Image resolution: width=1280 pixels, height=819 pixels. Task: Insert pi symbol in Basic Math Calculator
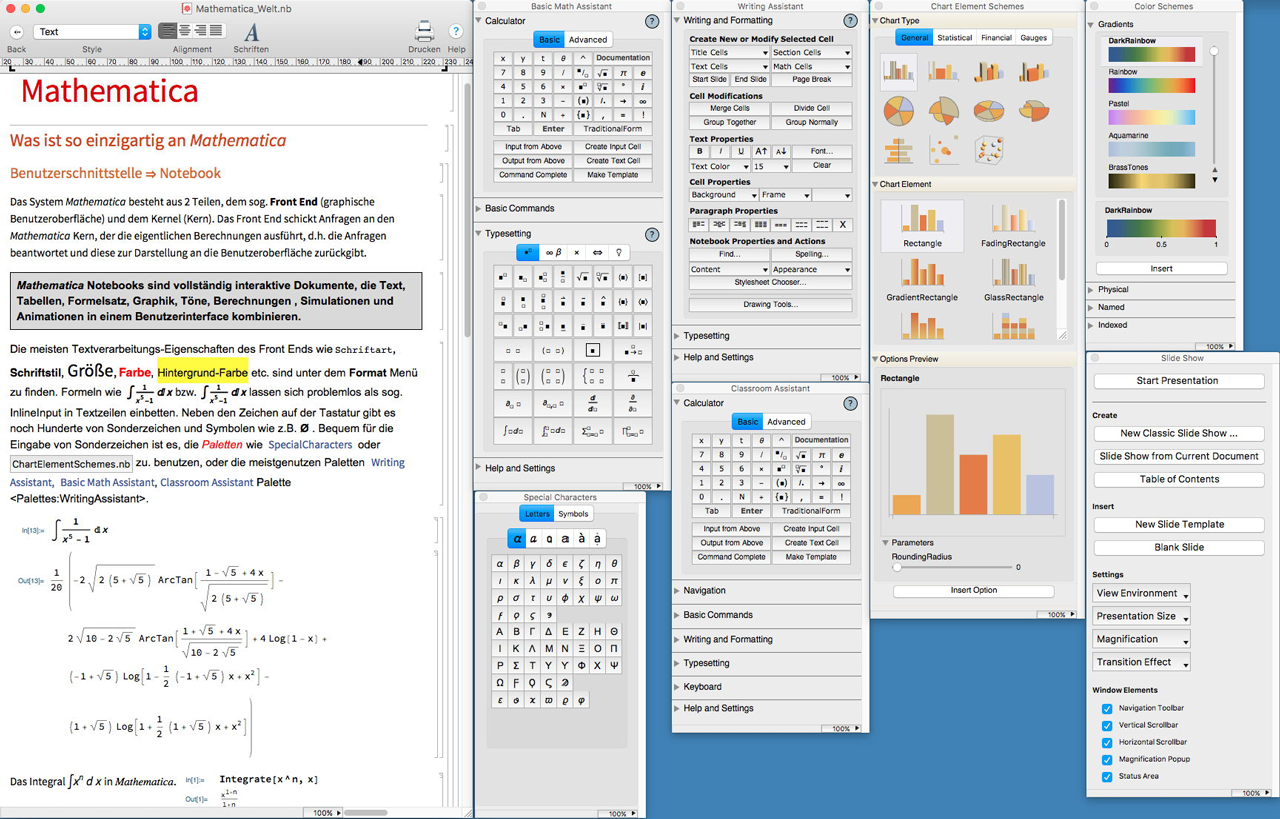[623, 73]
